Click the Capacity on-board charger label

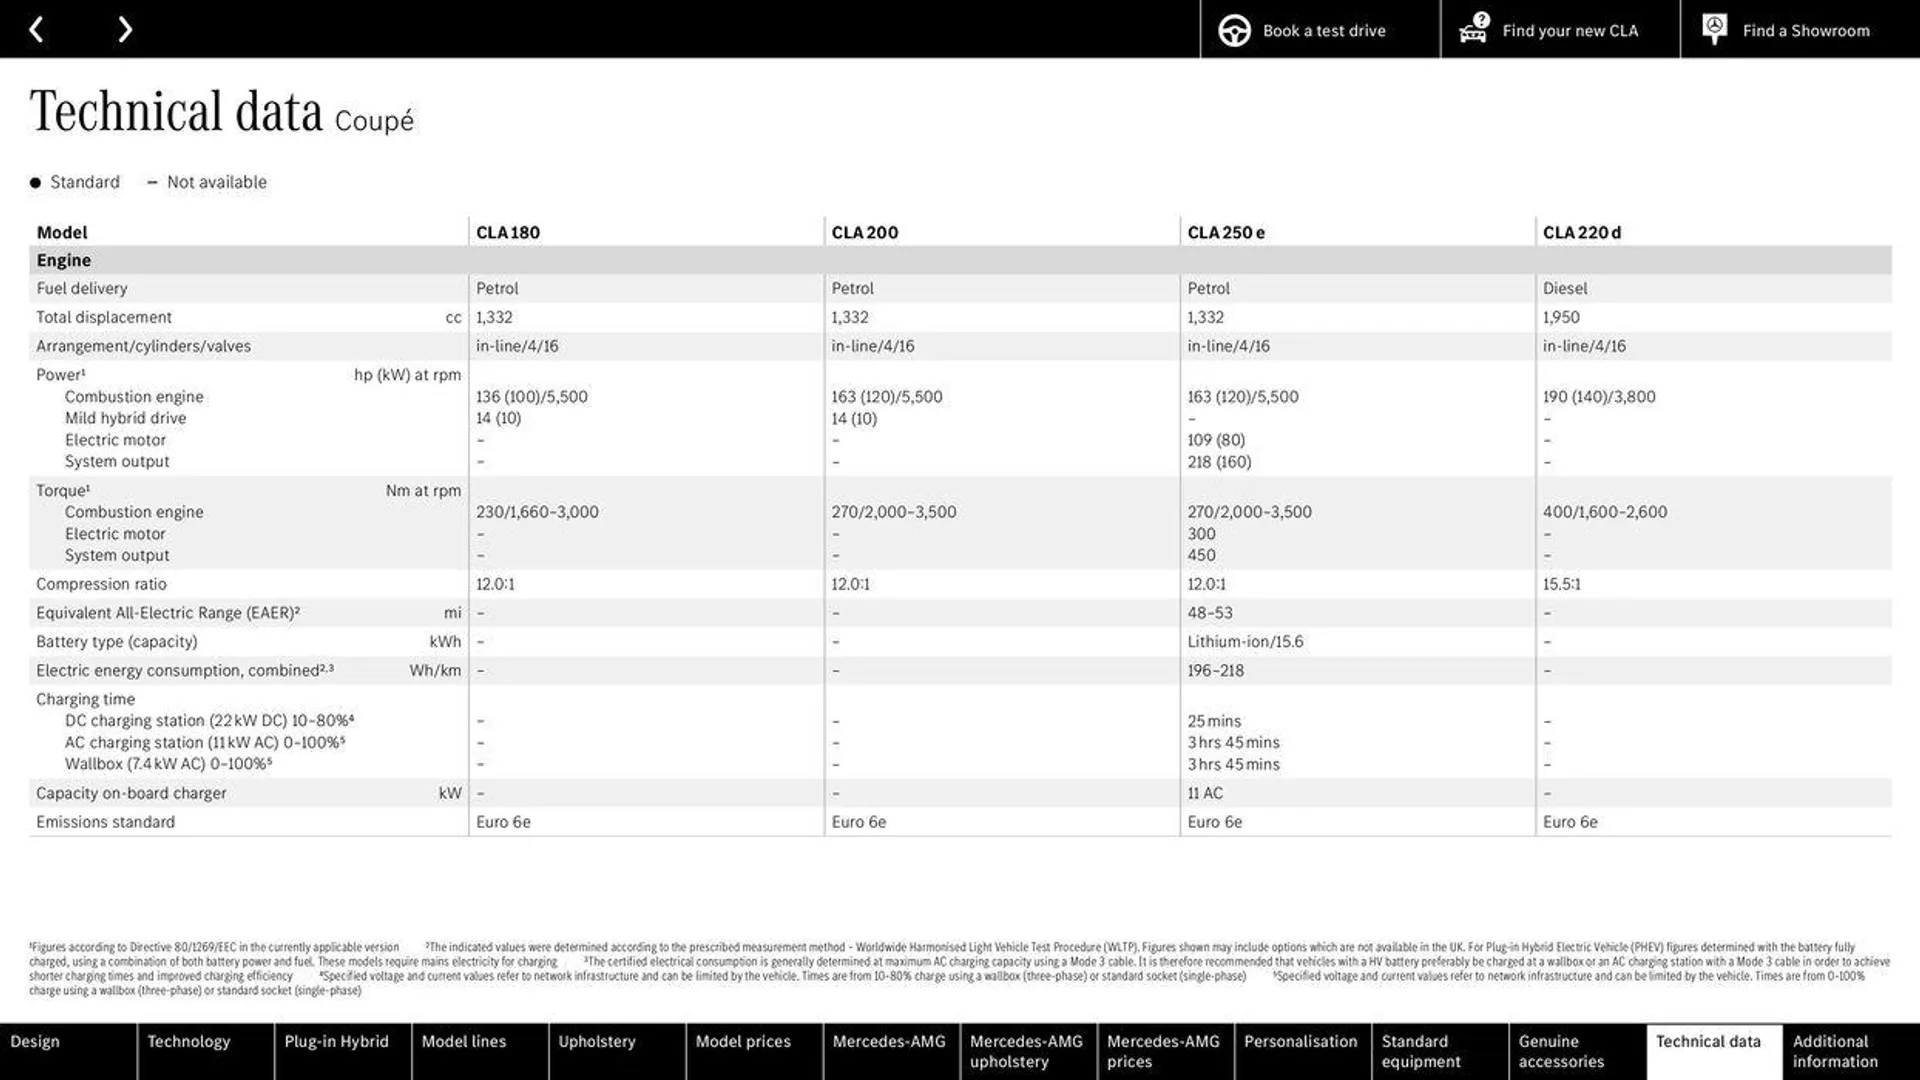point(131,793)
